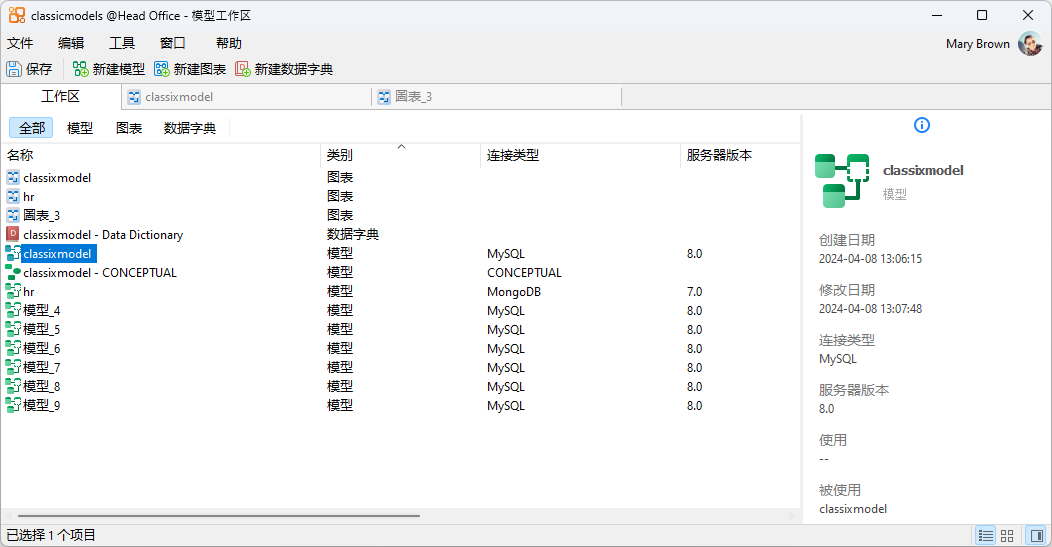1052x547 pixels.
Task: Open the 编辑 menu
Action: click(x=71, y=44)
